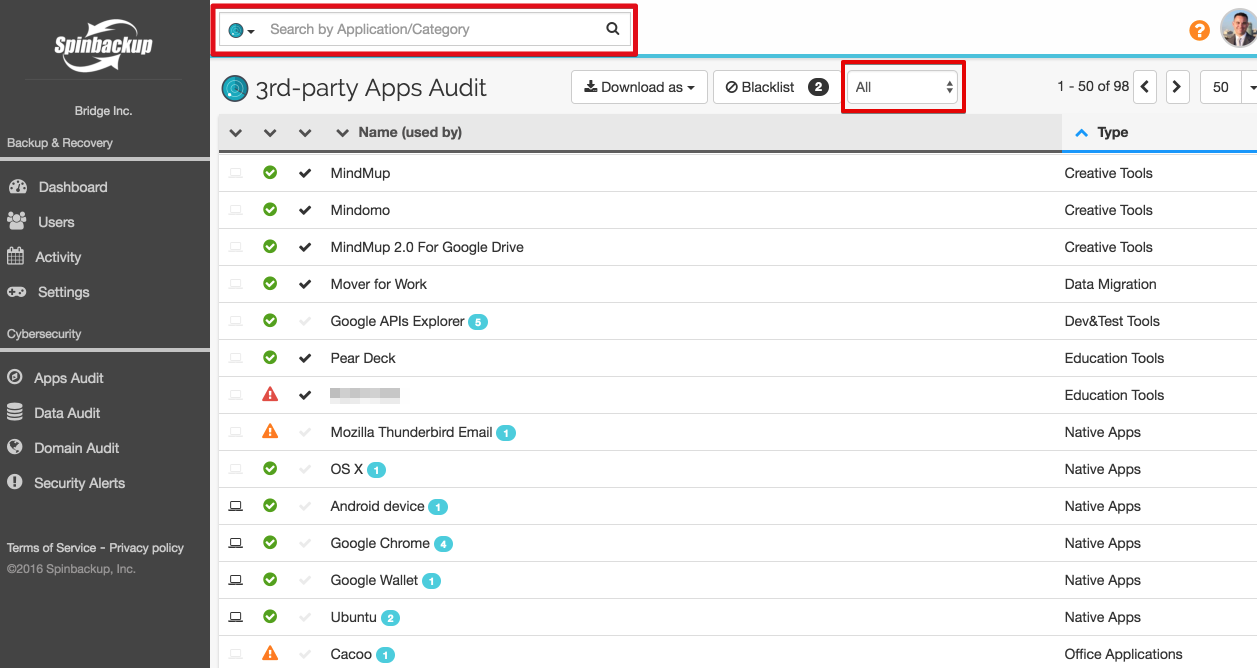Viewport: 1257px width, 668px height.
Task: Expand the first column header chevron
Action: (x=235, y=133)
